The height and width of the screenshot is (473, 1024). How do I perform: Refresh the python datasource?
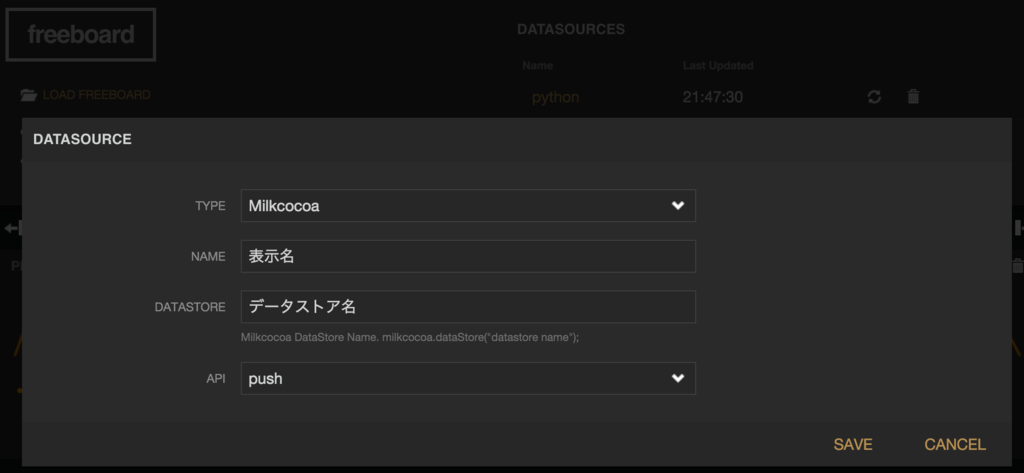[874, 97]
